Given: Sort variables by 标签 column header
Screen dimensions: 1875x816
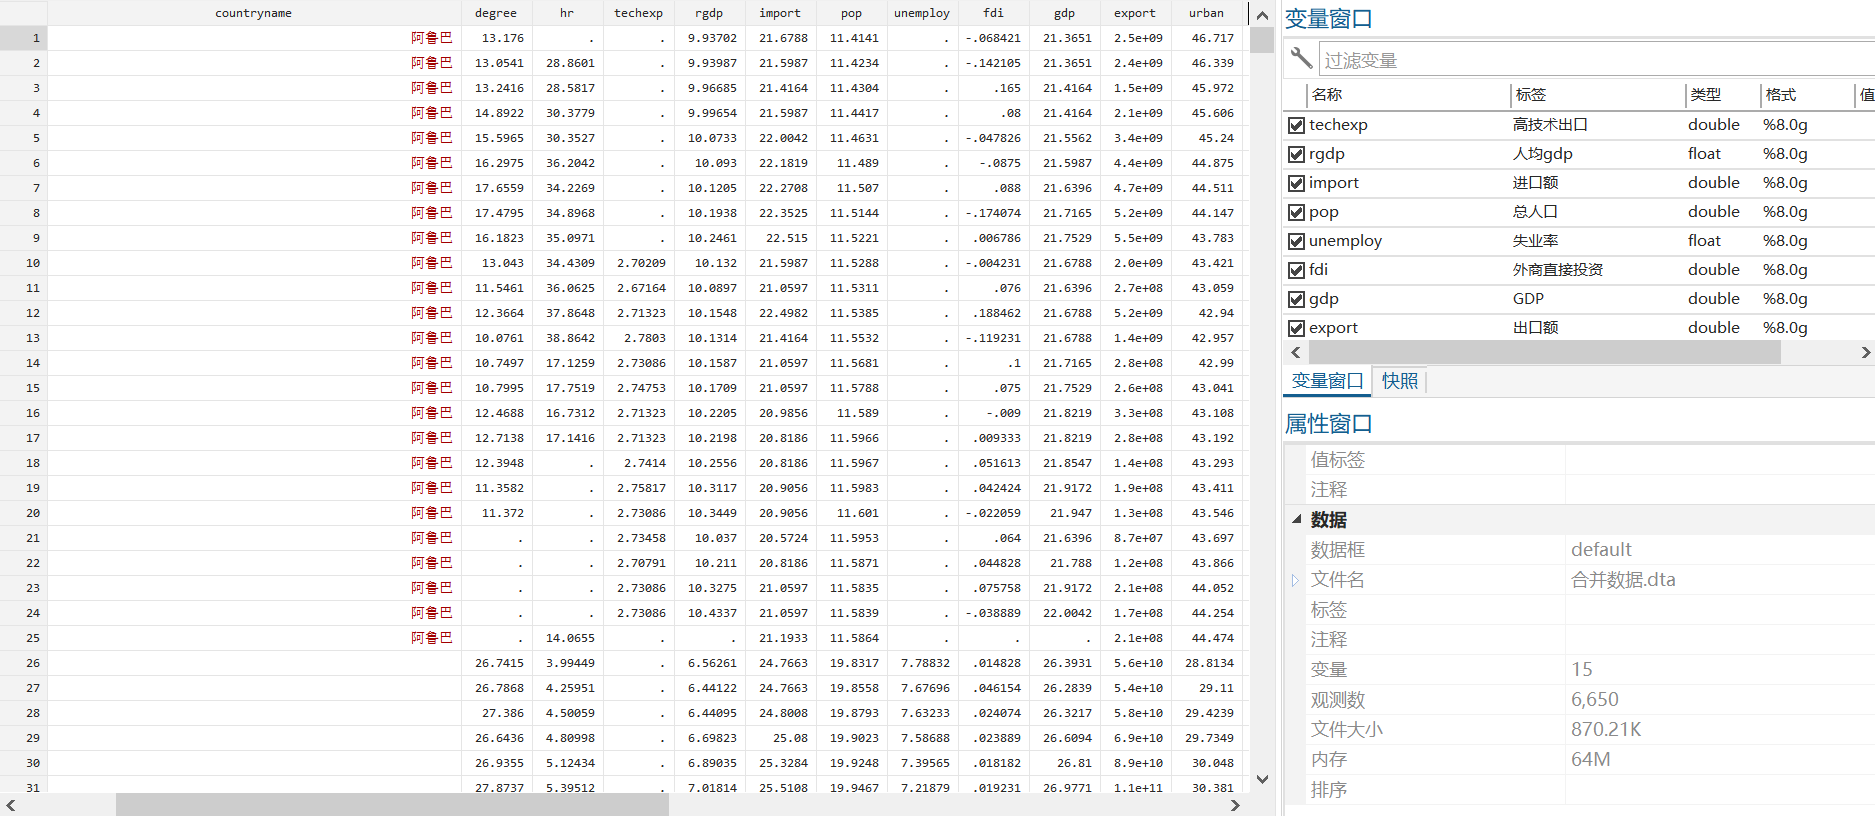Looking at the screenshot, I should click(1597, 95).
